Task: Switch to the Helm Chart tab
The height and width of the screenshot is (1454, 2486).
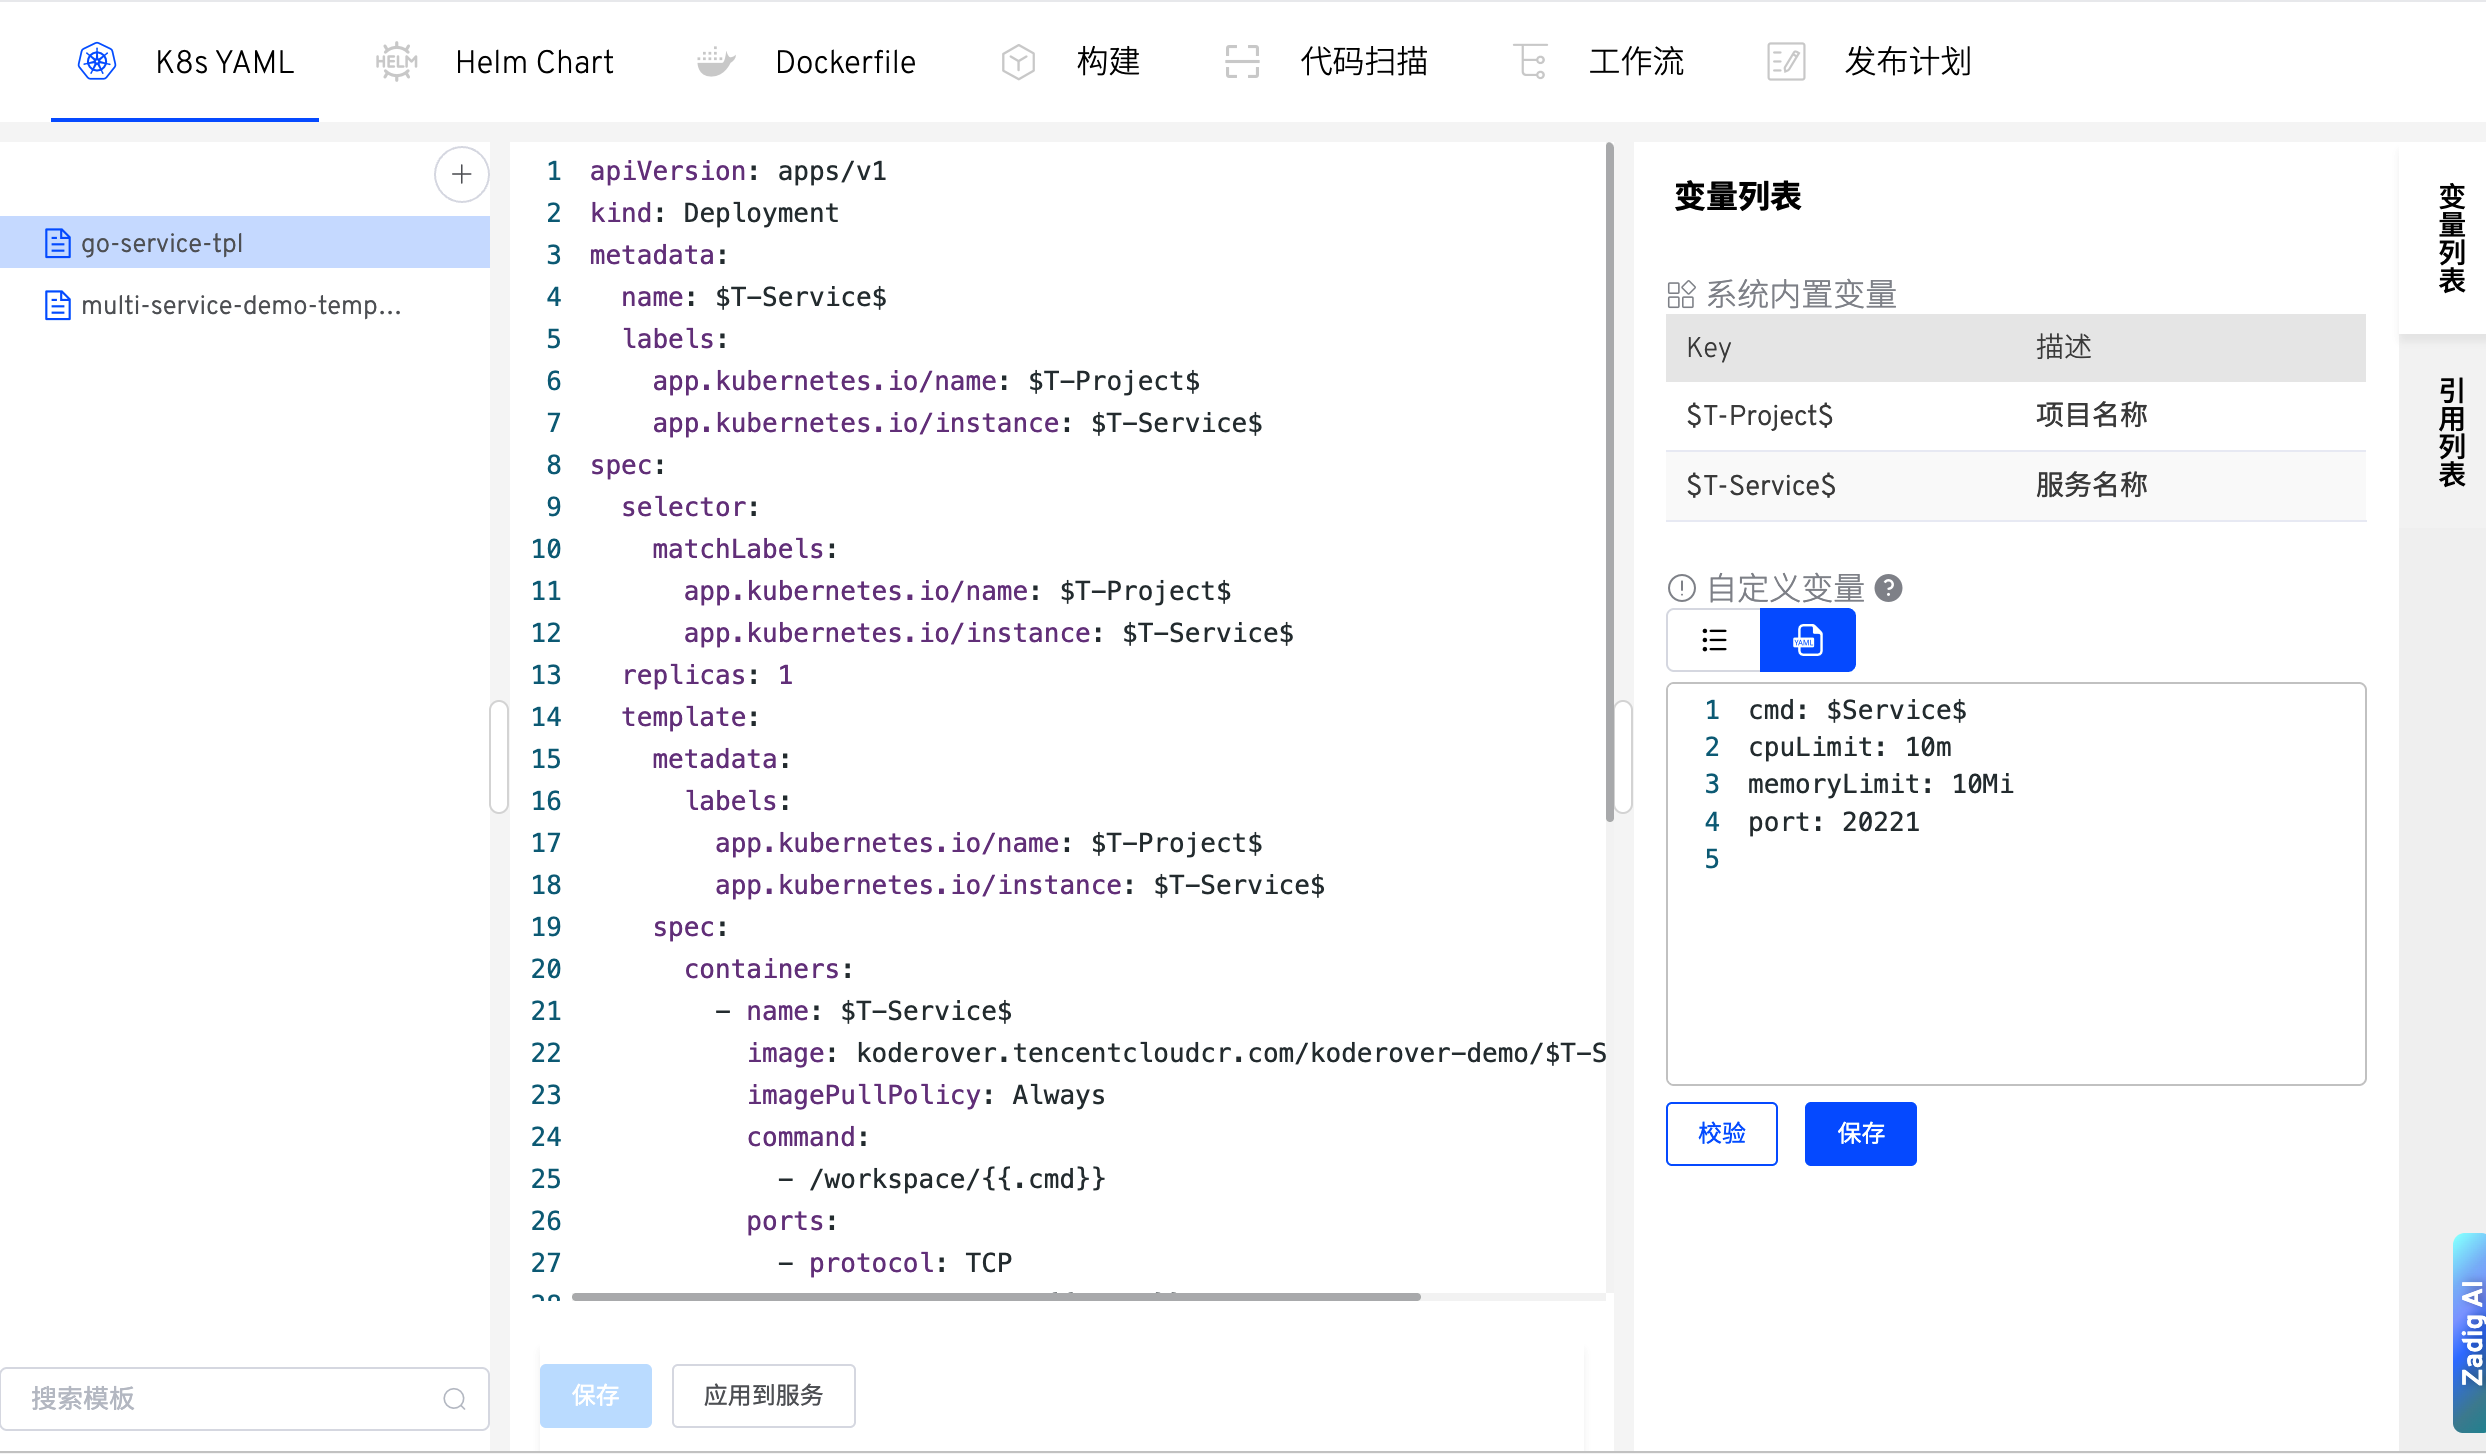Action: point(533,61)
